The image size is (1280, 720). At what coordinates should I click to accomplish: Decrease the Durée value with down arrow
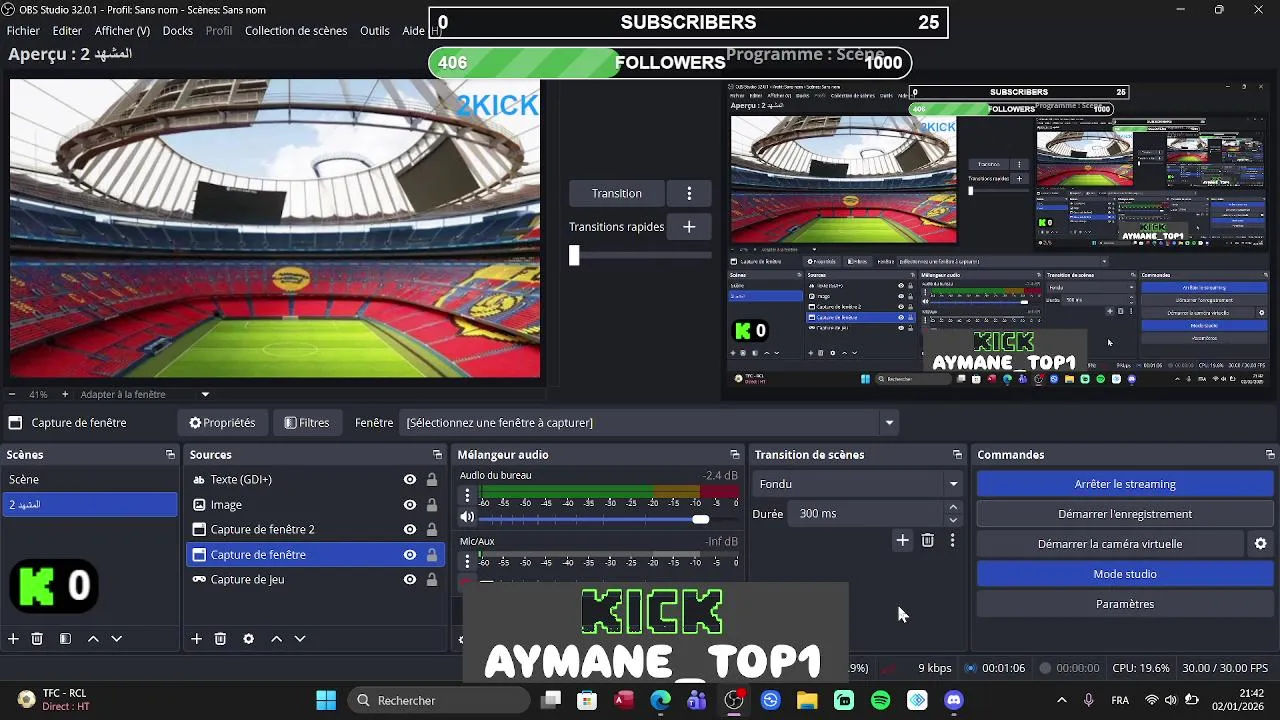(953, 520)
